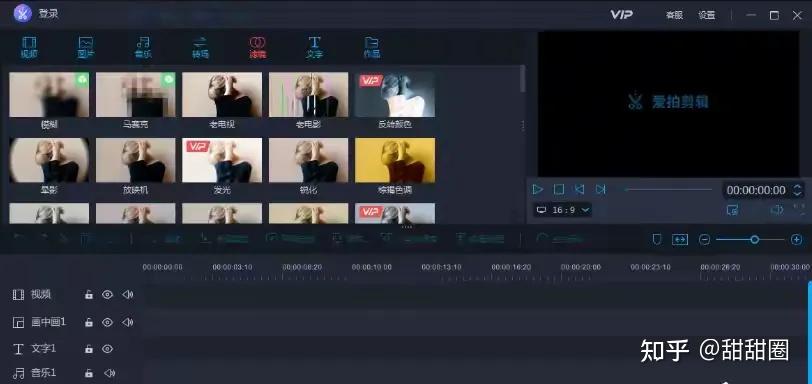Select the 文字1 track T icon
This screenshot has width=812, height=384.
[x=19, y=349]
